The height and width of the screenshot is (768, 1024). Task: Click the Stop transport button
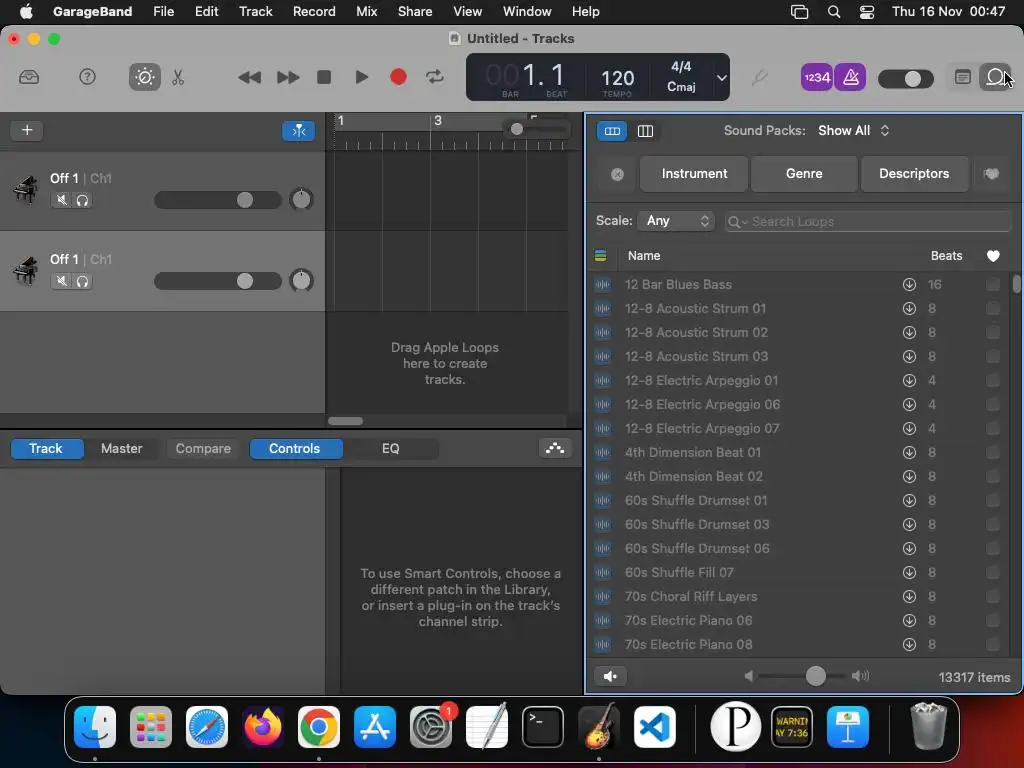tap(324, 77)
